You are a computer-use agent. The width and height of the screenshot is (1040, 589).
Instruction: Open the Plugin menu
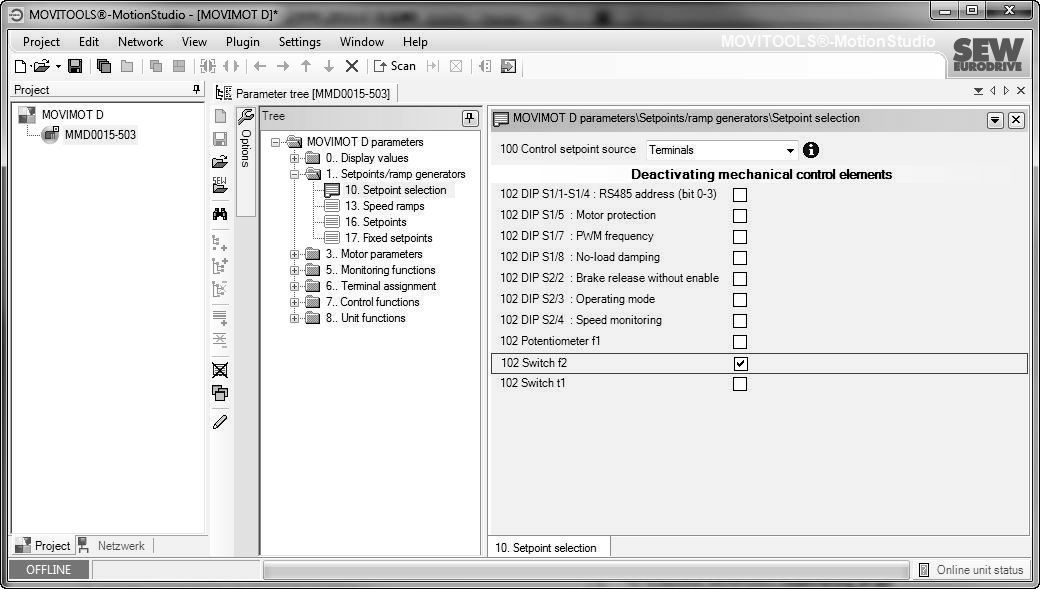243,42
